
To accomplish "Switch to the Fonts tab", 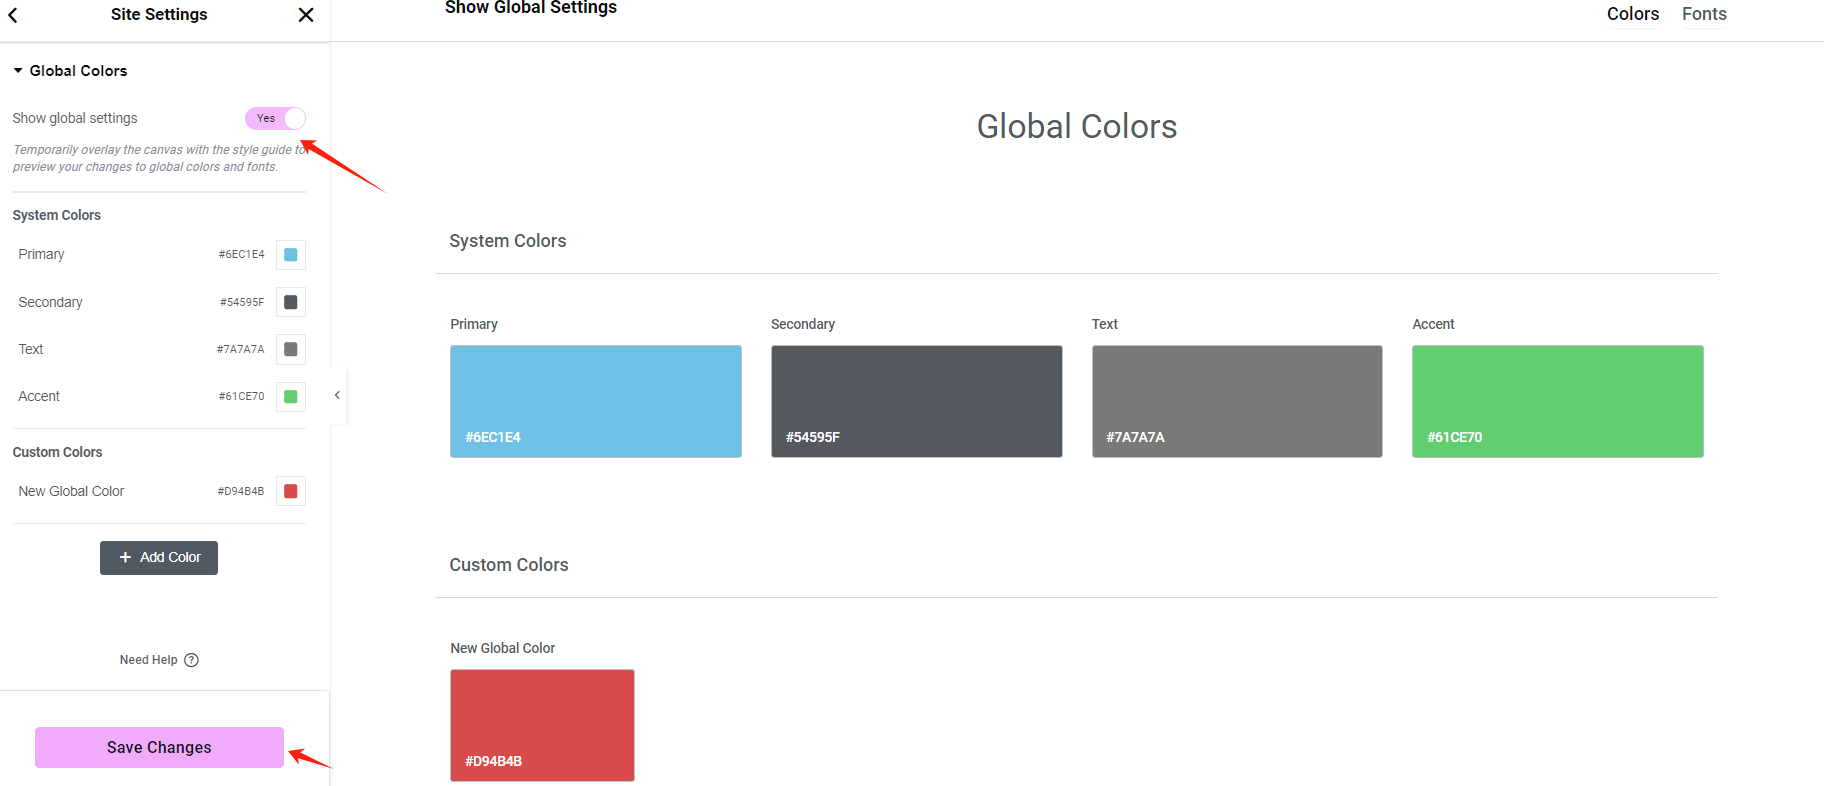I will pyautogui.click(x=1704, y=14).
